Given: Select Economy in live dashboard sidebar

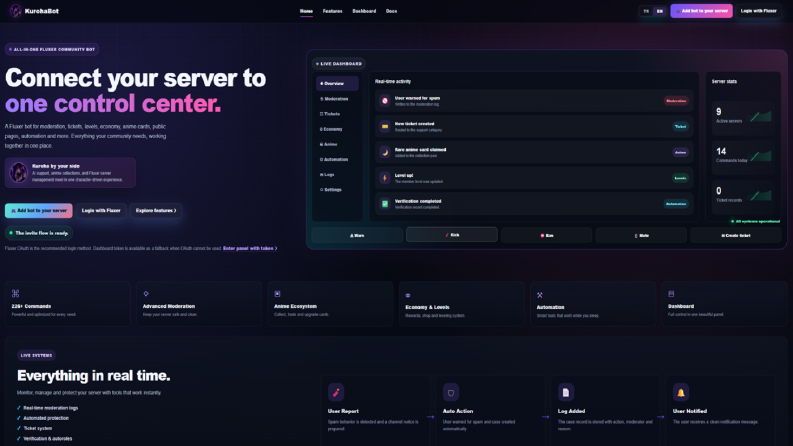Looking at the screenshot, I should (337, 129).
